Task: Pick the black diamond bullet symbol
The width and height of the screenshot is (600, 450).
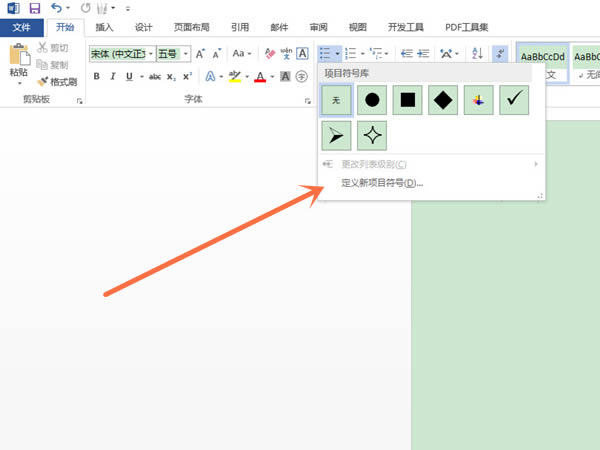Action: coord(443,100)
